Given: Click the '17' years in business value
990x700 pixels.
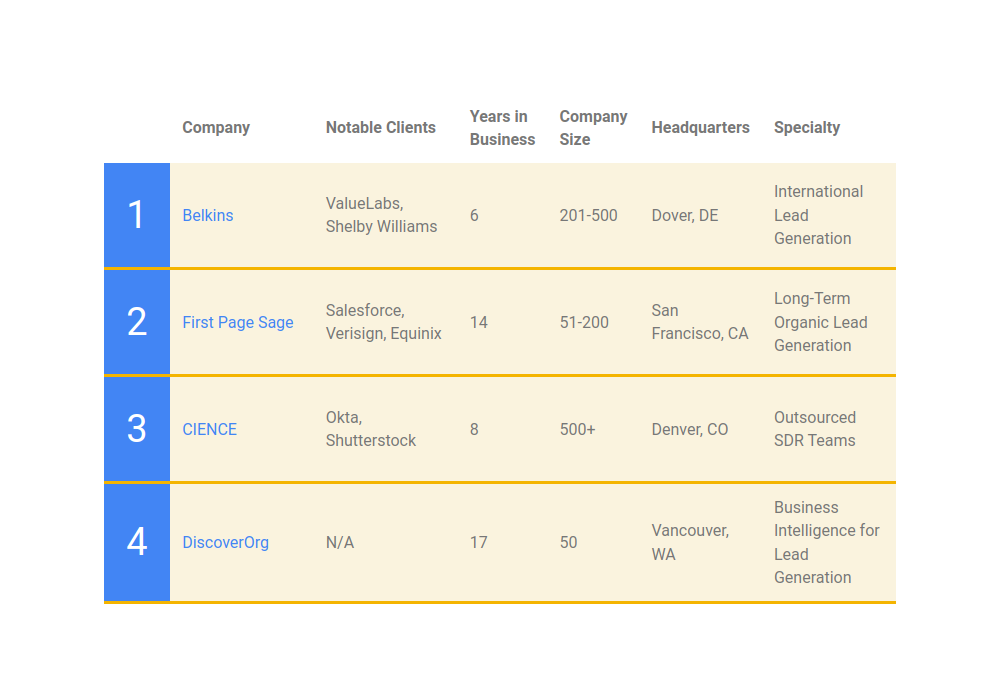Looking at the screenshot, I should coord(479,542).
